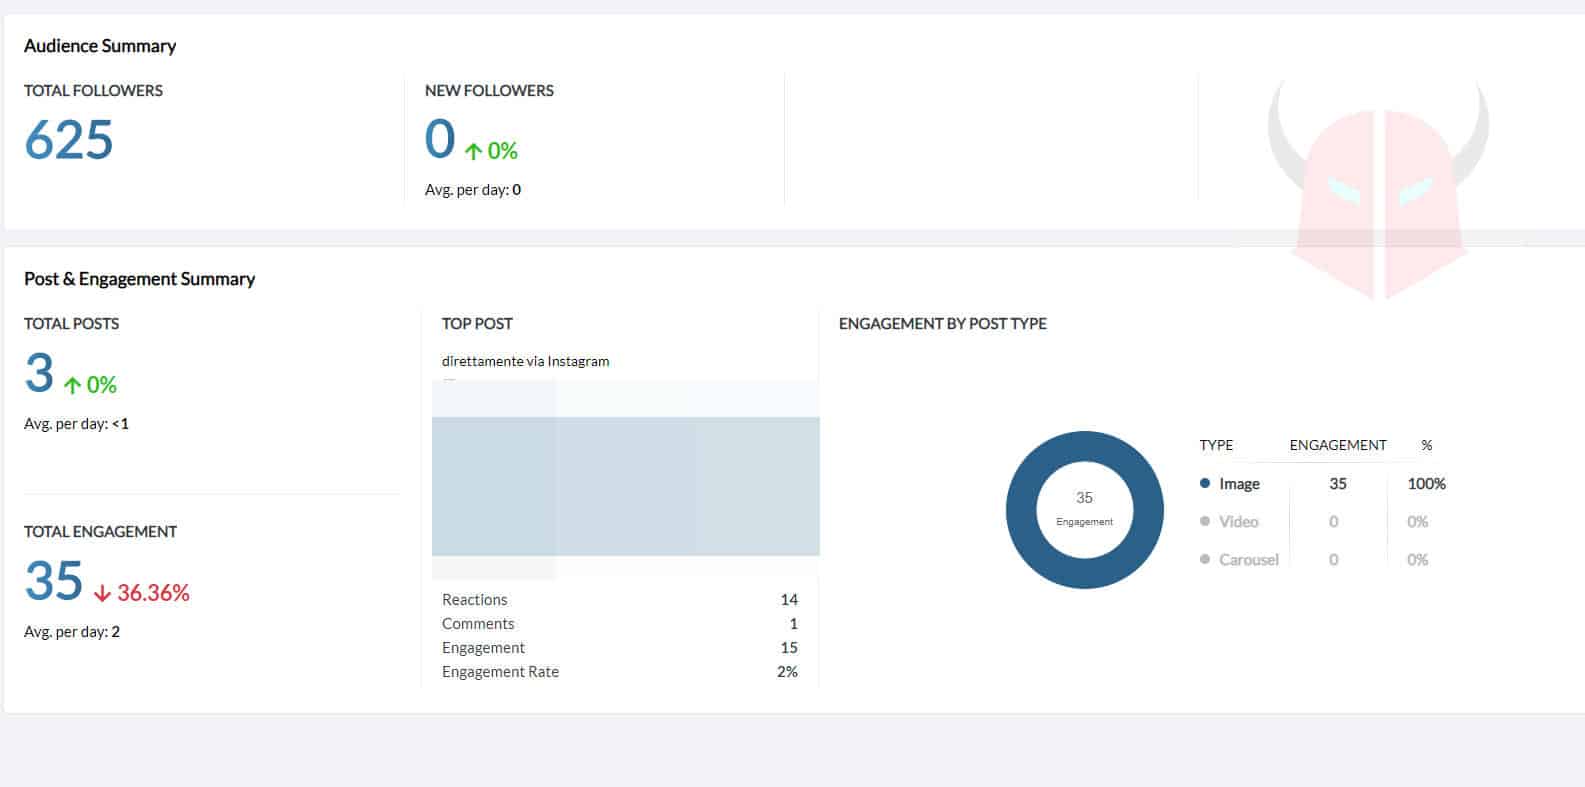Click the Reactions value 14
This screenshot has width=1585, height=787.
click(789, 600)
